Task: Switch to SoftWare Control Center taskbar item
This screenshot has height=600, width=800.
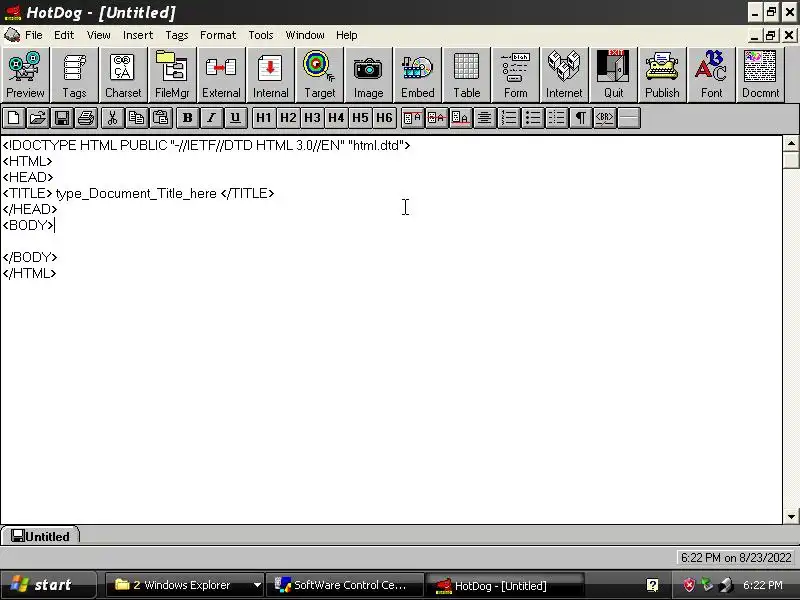Action: [344, 585]
